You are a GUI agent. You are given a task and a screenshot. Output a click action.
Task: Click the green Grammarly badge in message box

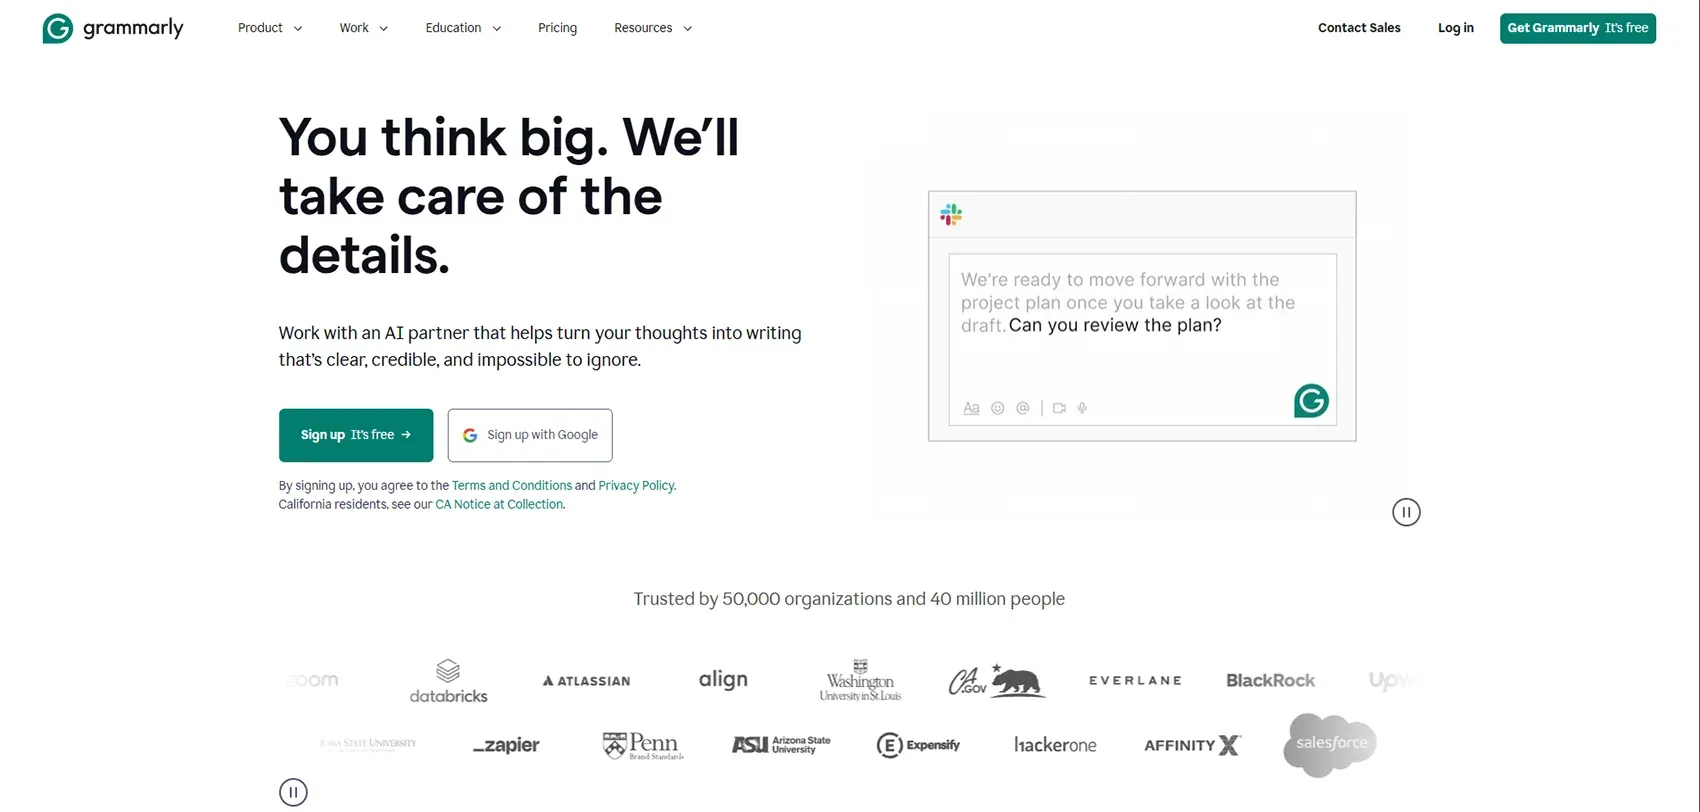tap(1311, 401)
